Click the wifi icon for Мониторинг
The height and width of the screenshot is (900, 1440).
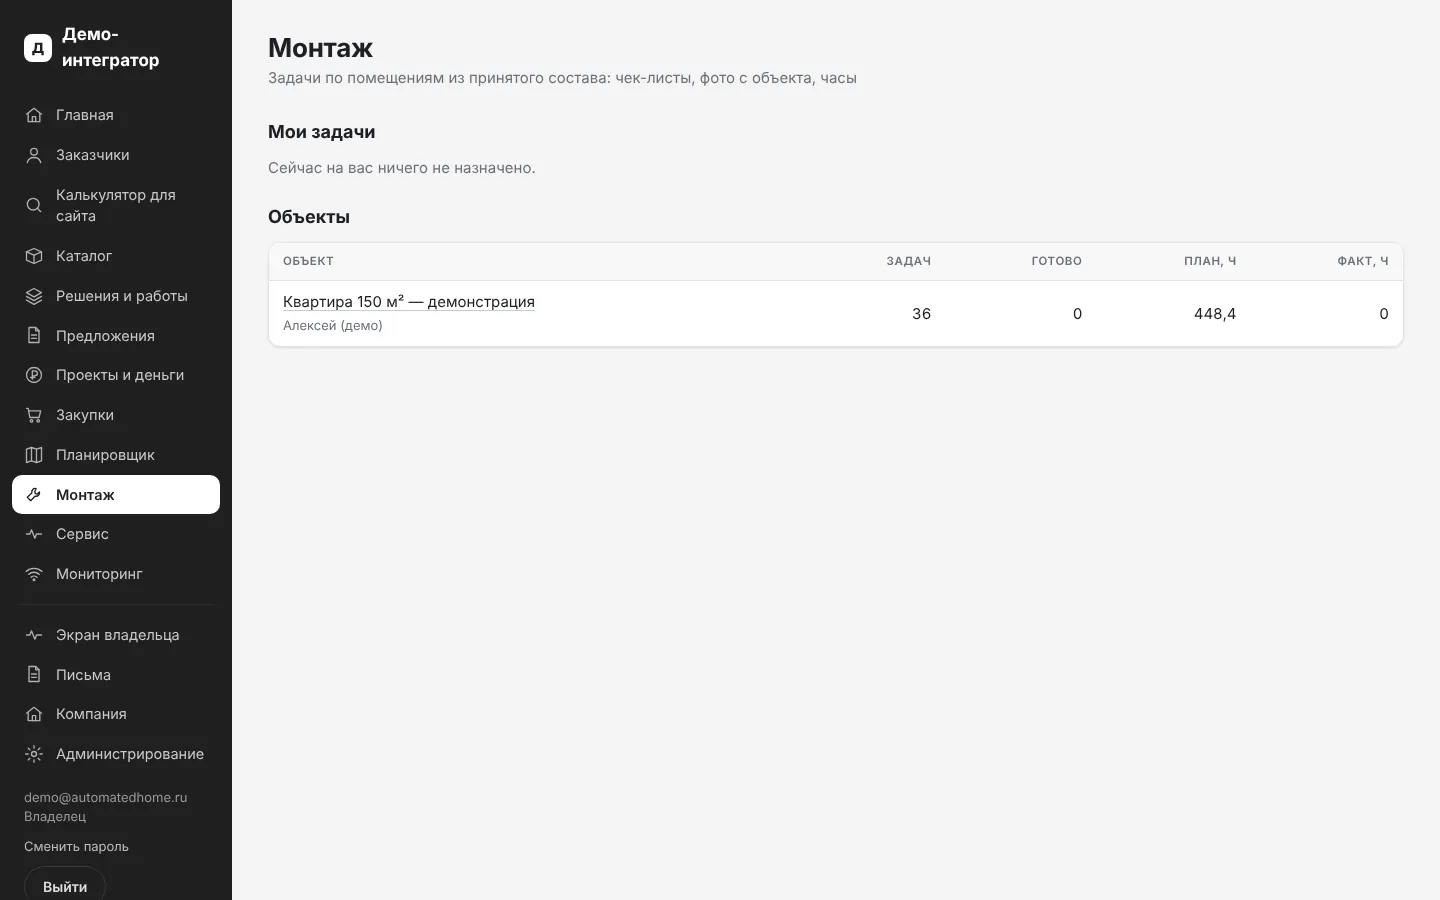(x=34, y=574)
